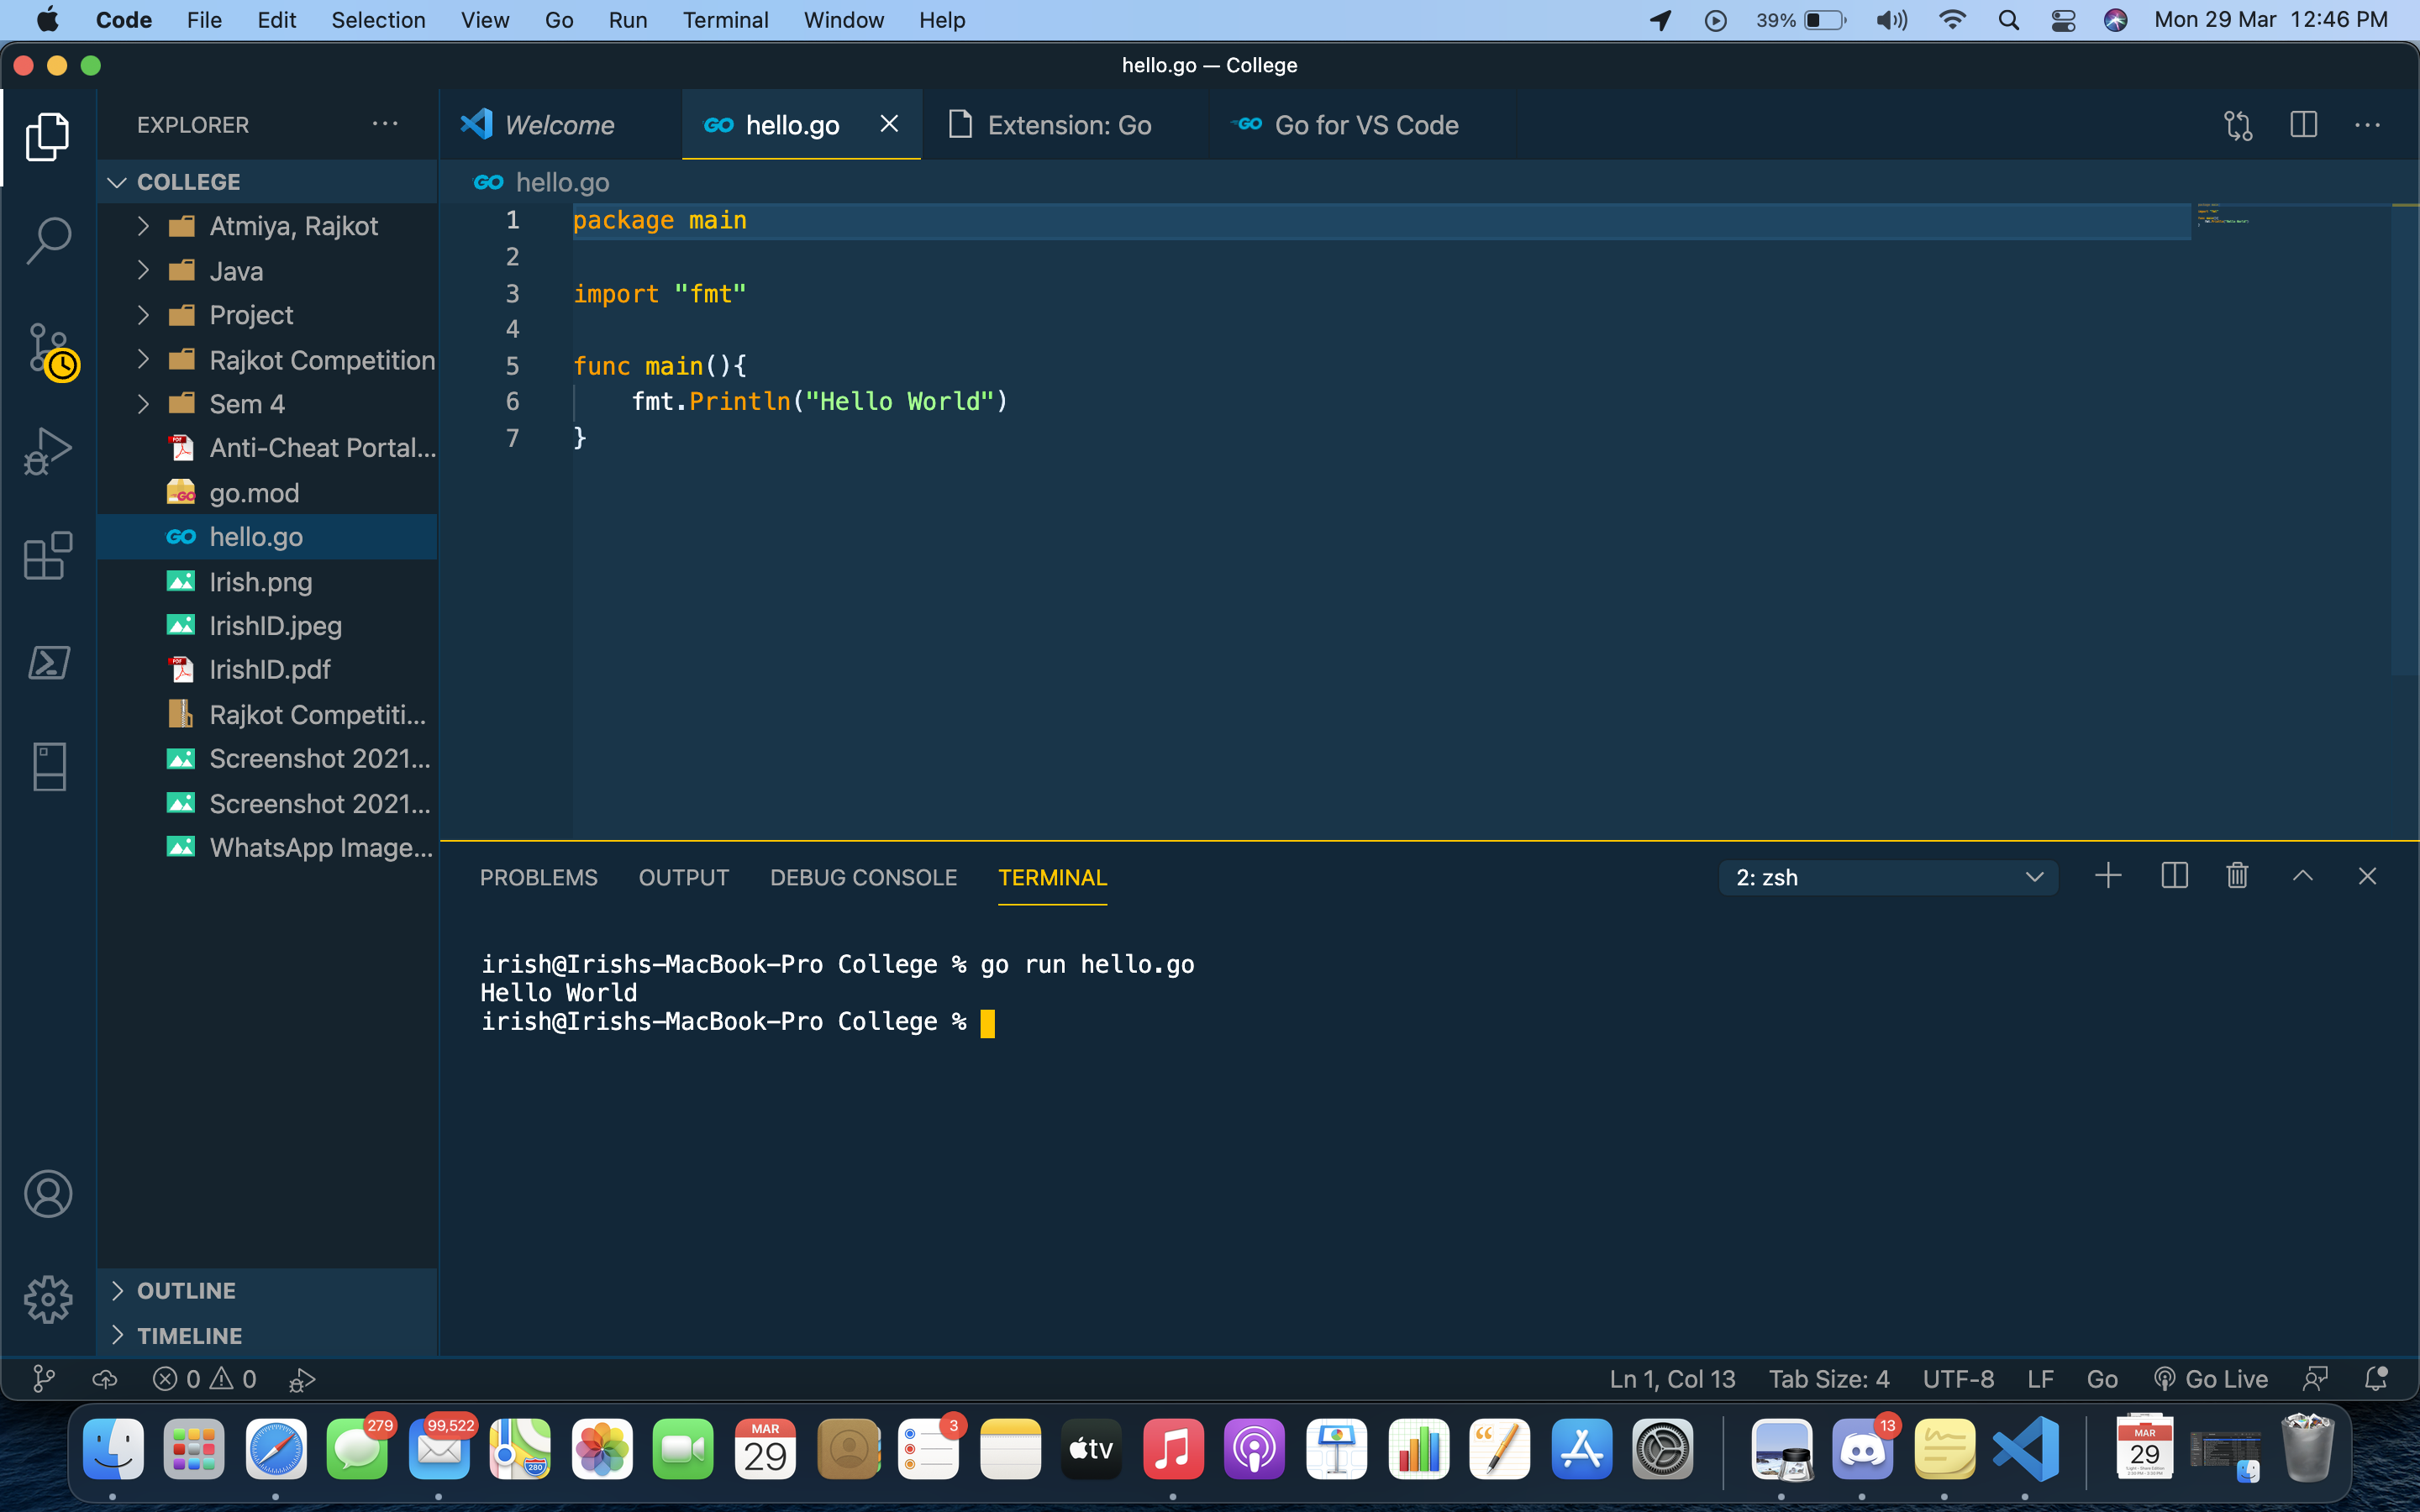Screen dimensions: 2420x1512
Task: Click the errors and warnings count
Action: click(205, 1379)
